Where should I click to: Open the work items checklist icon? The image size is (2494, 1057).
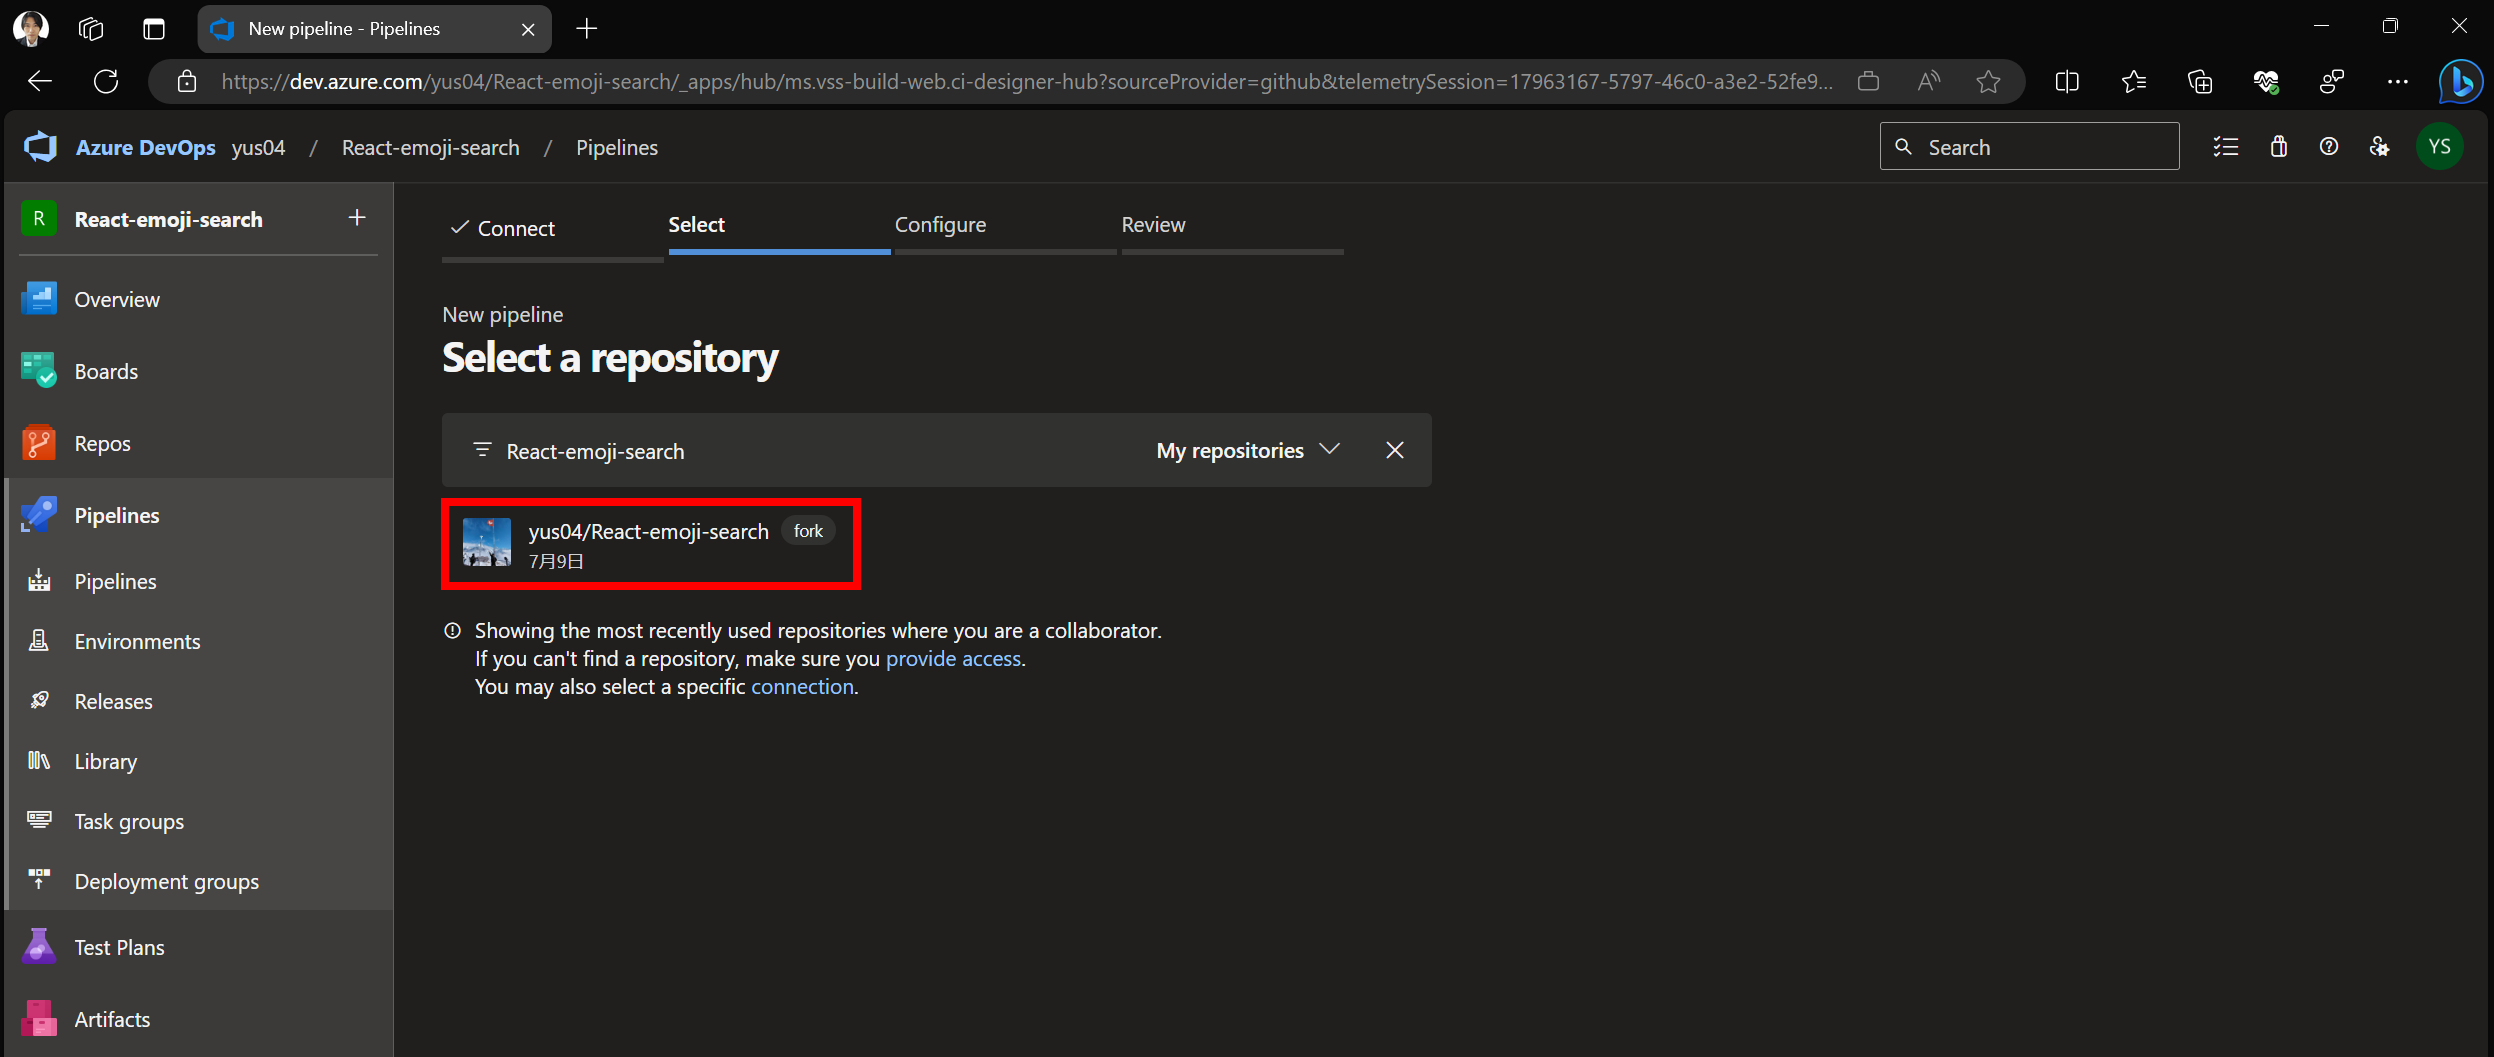click(2226, 147)
